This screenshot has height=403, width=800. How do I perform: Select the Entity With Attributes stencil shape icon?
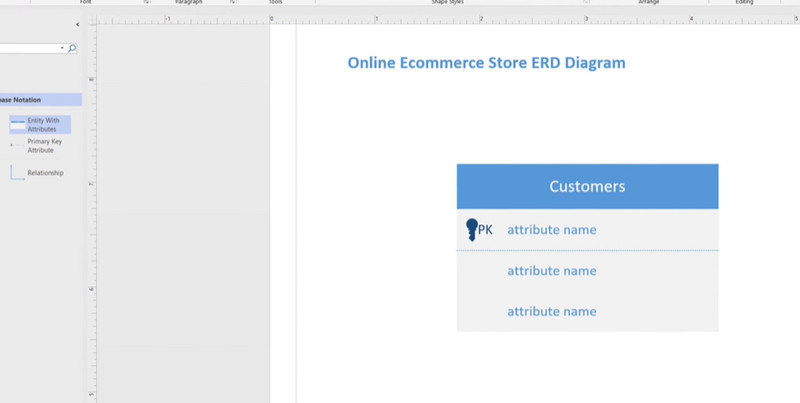pos(18,124)
